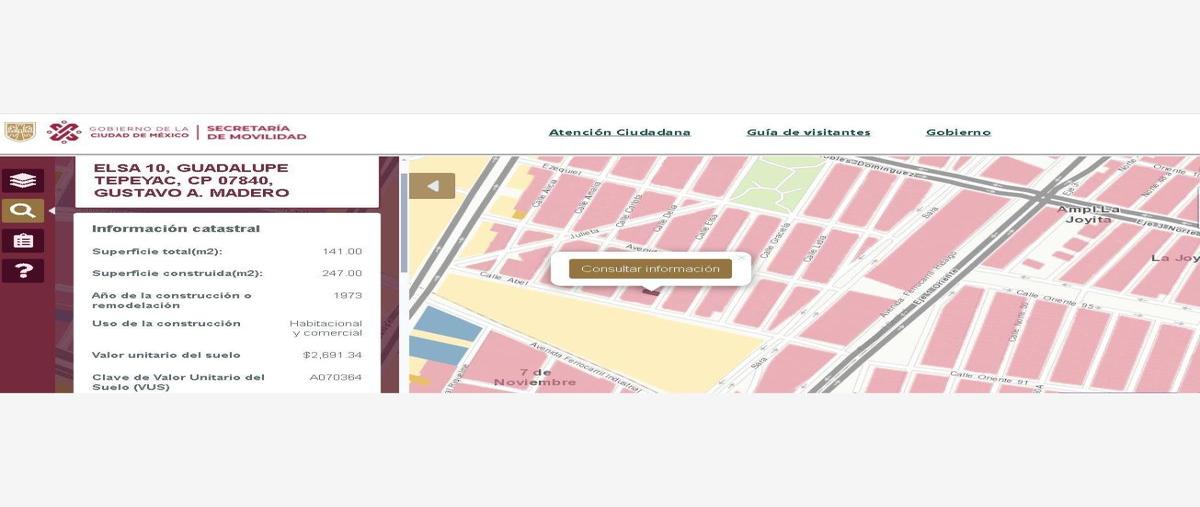
Task: Select the address heading ELSA 10, GUADALUPE TEPEYAC
Action: point(191,181)
